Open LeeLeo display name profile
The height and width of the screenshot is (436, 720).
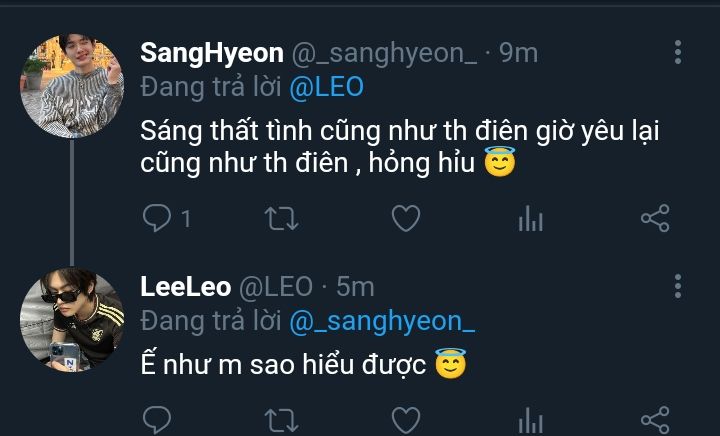pyautogui.click(x=183, y=287)
